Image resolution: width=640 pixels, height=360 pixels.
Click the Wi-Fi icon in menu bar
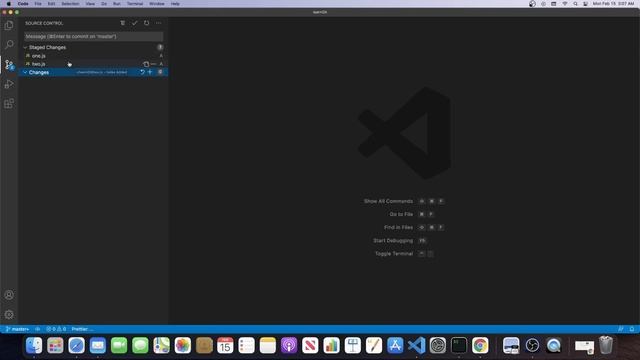pyautogui.click(x=564, y=4)
